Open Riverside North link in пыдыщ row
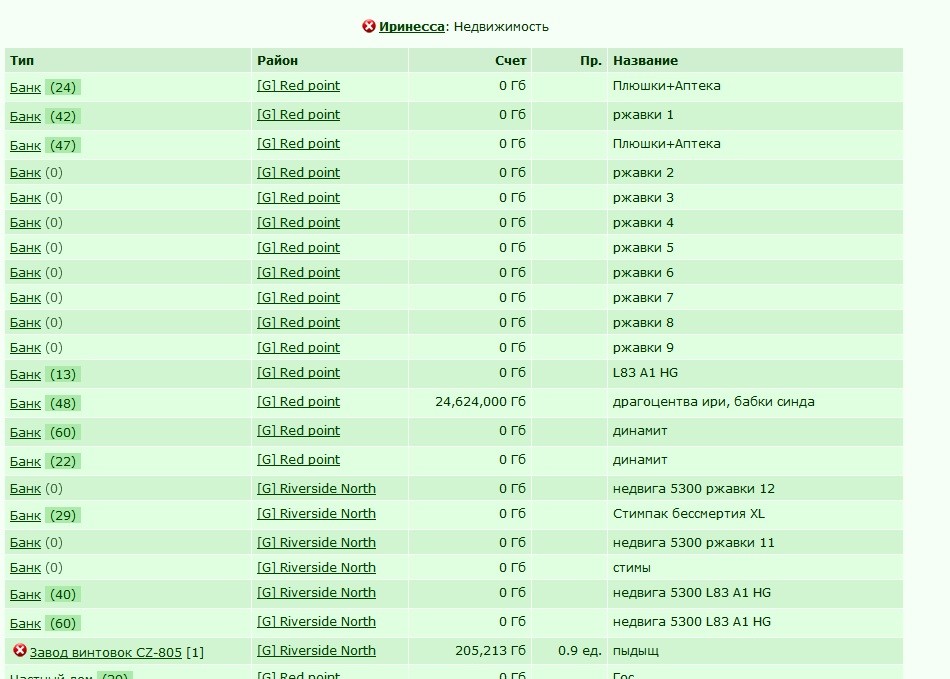The height and width of the screenshot is (679, 950). (316, 650)
